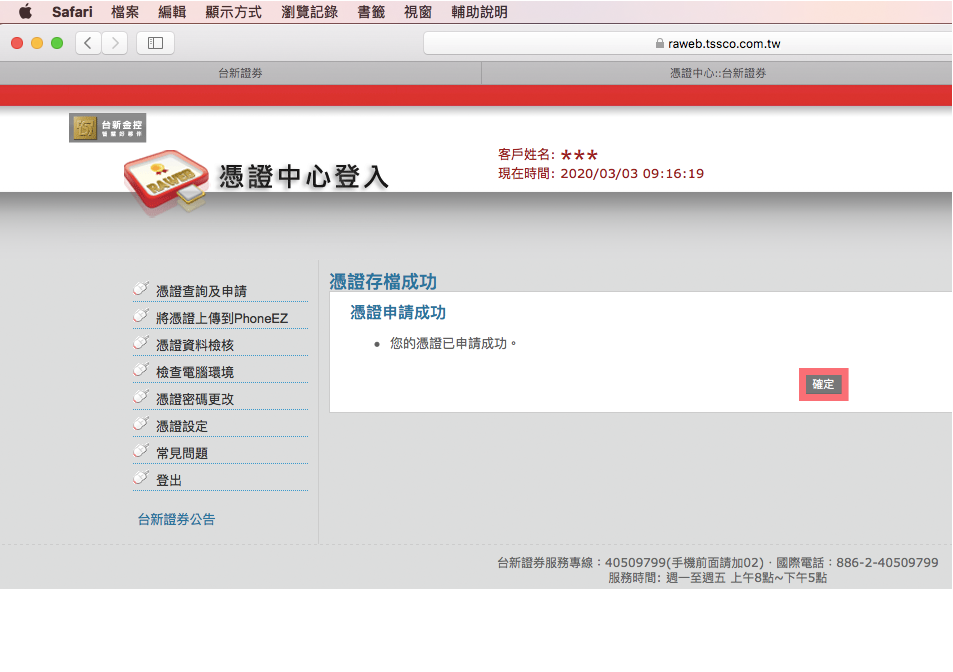Click the text 您的憑證已申請成功。
The image size is (953, 672).
click(x=453, y=343)
